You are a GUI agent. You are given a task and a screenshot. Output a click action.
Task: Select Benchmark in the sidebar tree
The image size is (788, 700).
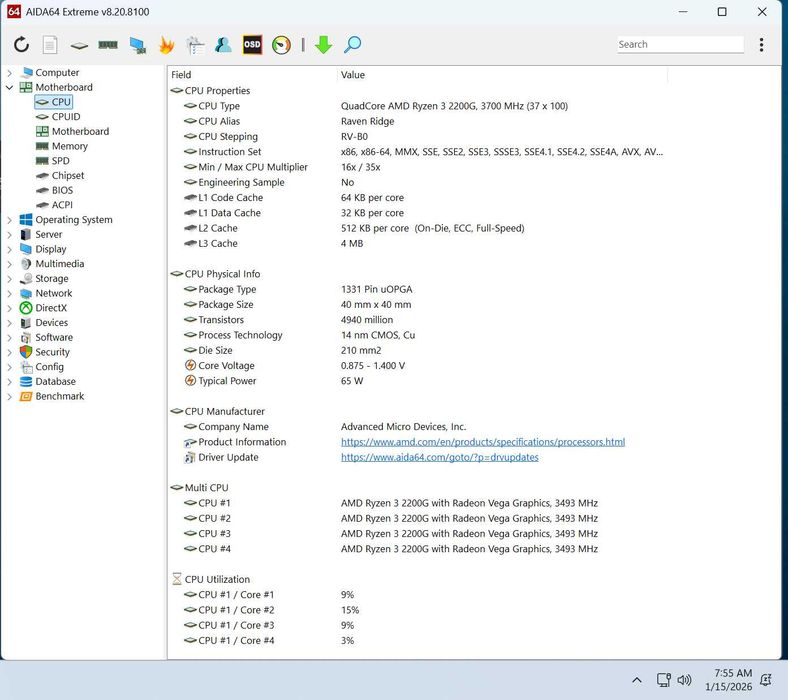point(52,396)
